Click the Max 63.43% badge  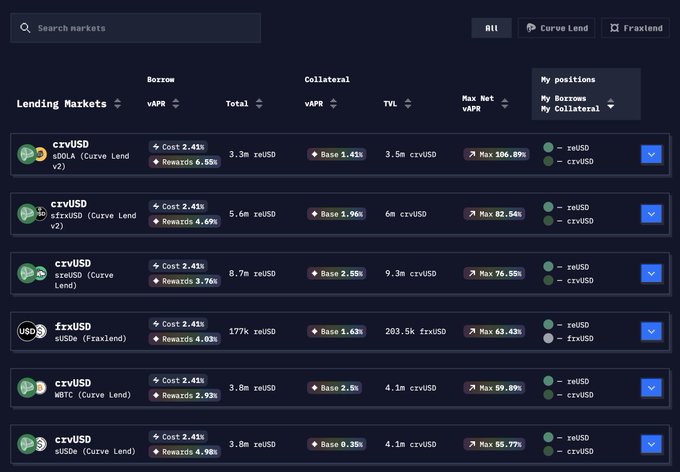click(x=494, y=331)
